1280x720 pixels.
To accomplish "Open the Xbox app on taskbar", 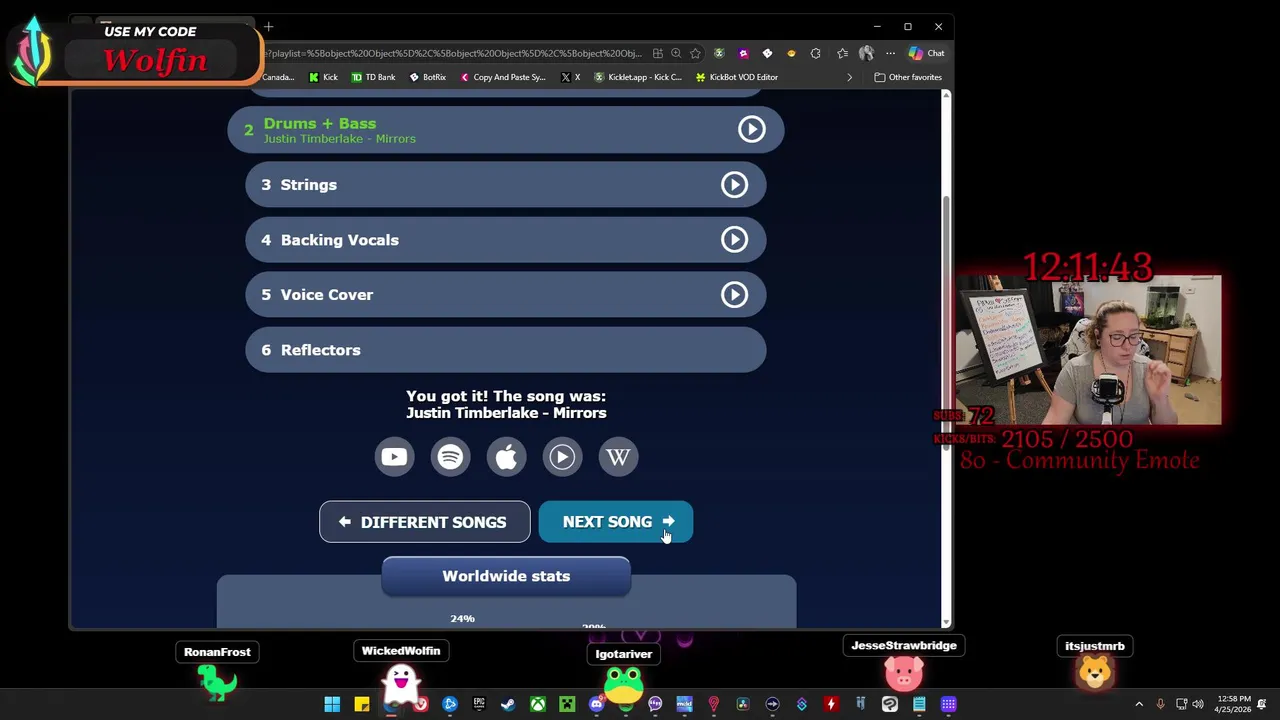I will [538, 704].
